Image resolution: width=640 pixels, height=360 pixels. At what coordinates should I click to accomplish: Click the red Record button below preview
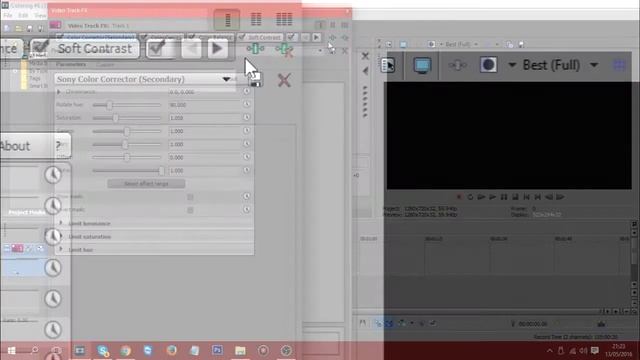[459, 197]
